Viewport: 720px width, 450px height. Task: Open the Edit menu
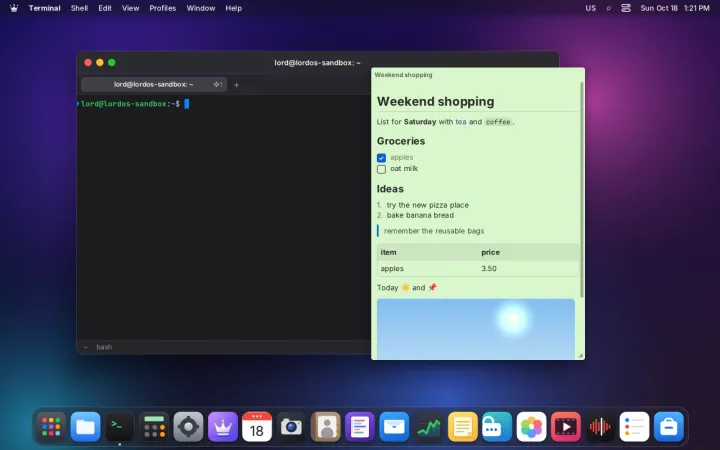(x=105, y=8)
